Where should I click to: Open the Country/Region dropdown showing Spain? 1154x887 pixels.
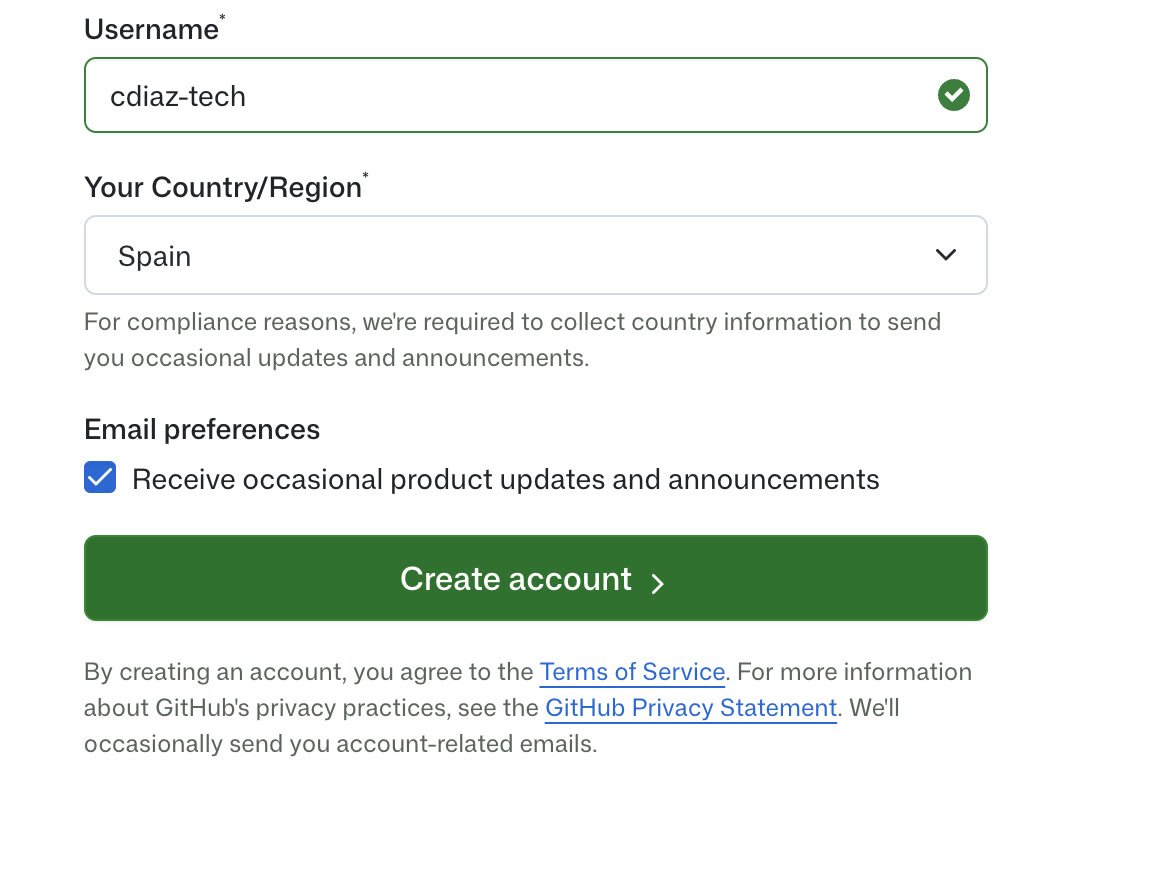click(536, 255)
